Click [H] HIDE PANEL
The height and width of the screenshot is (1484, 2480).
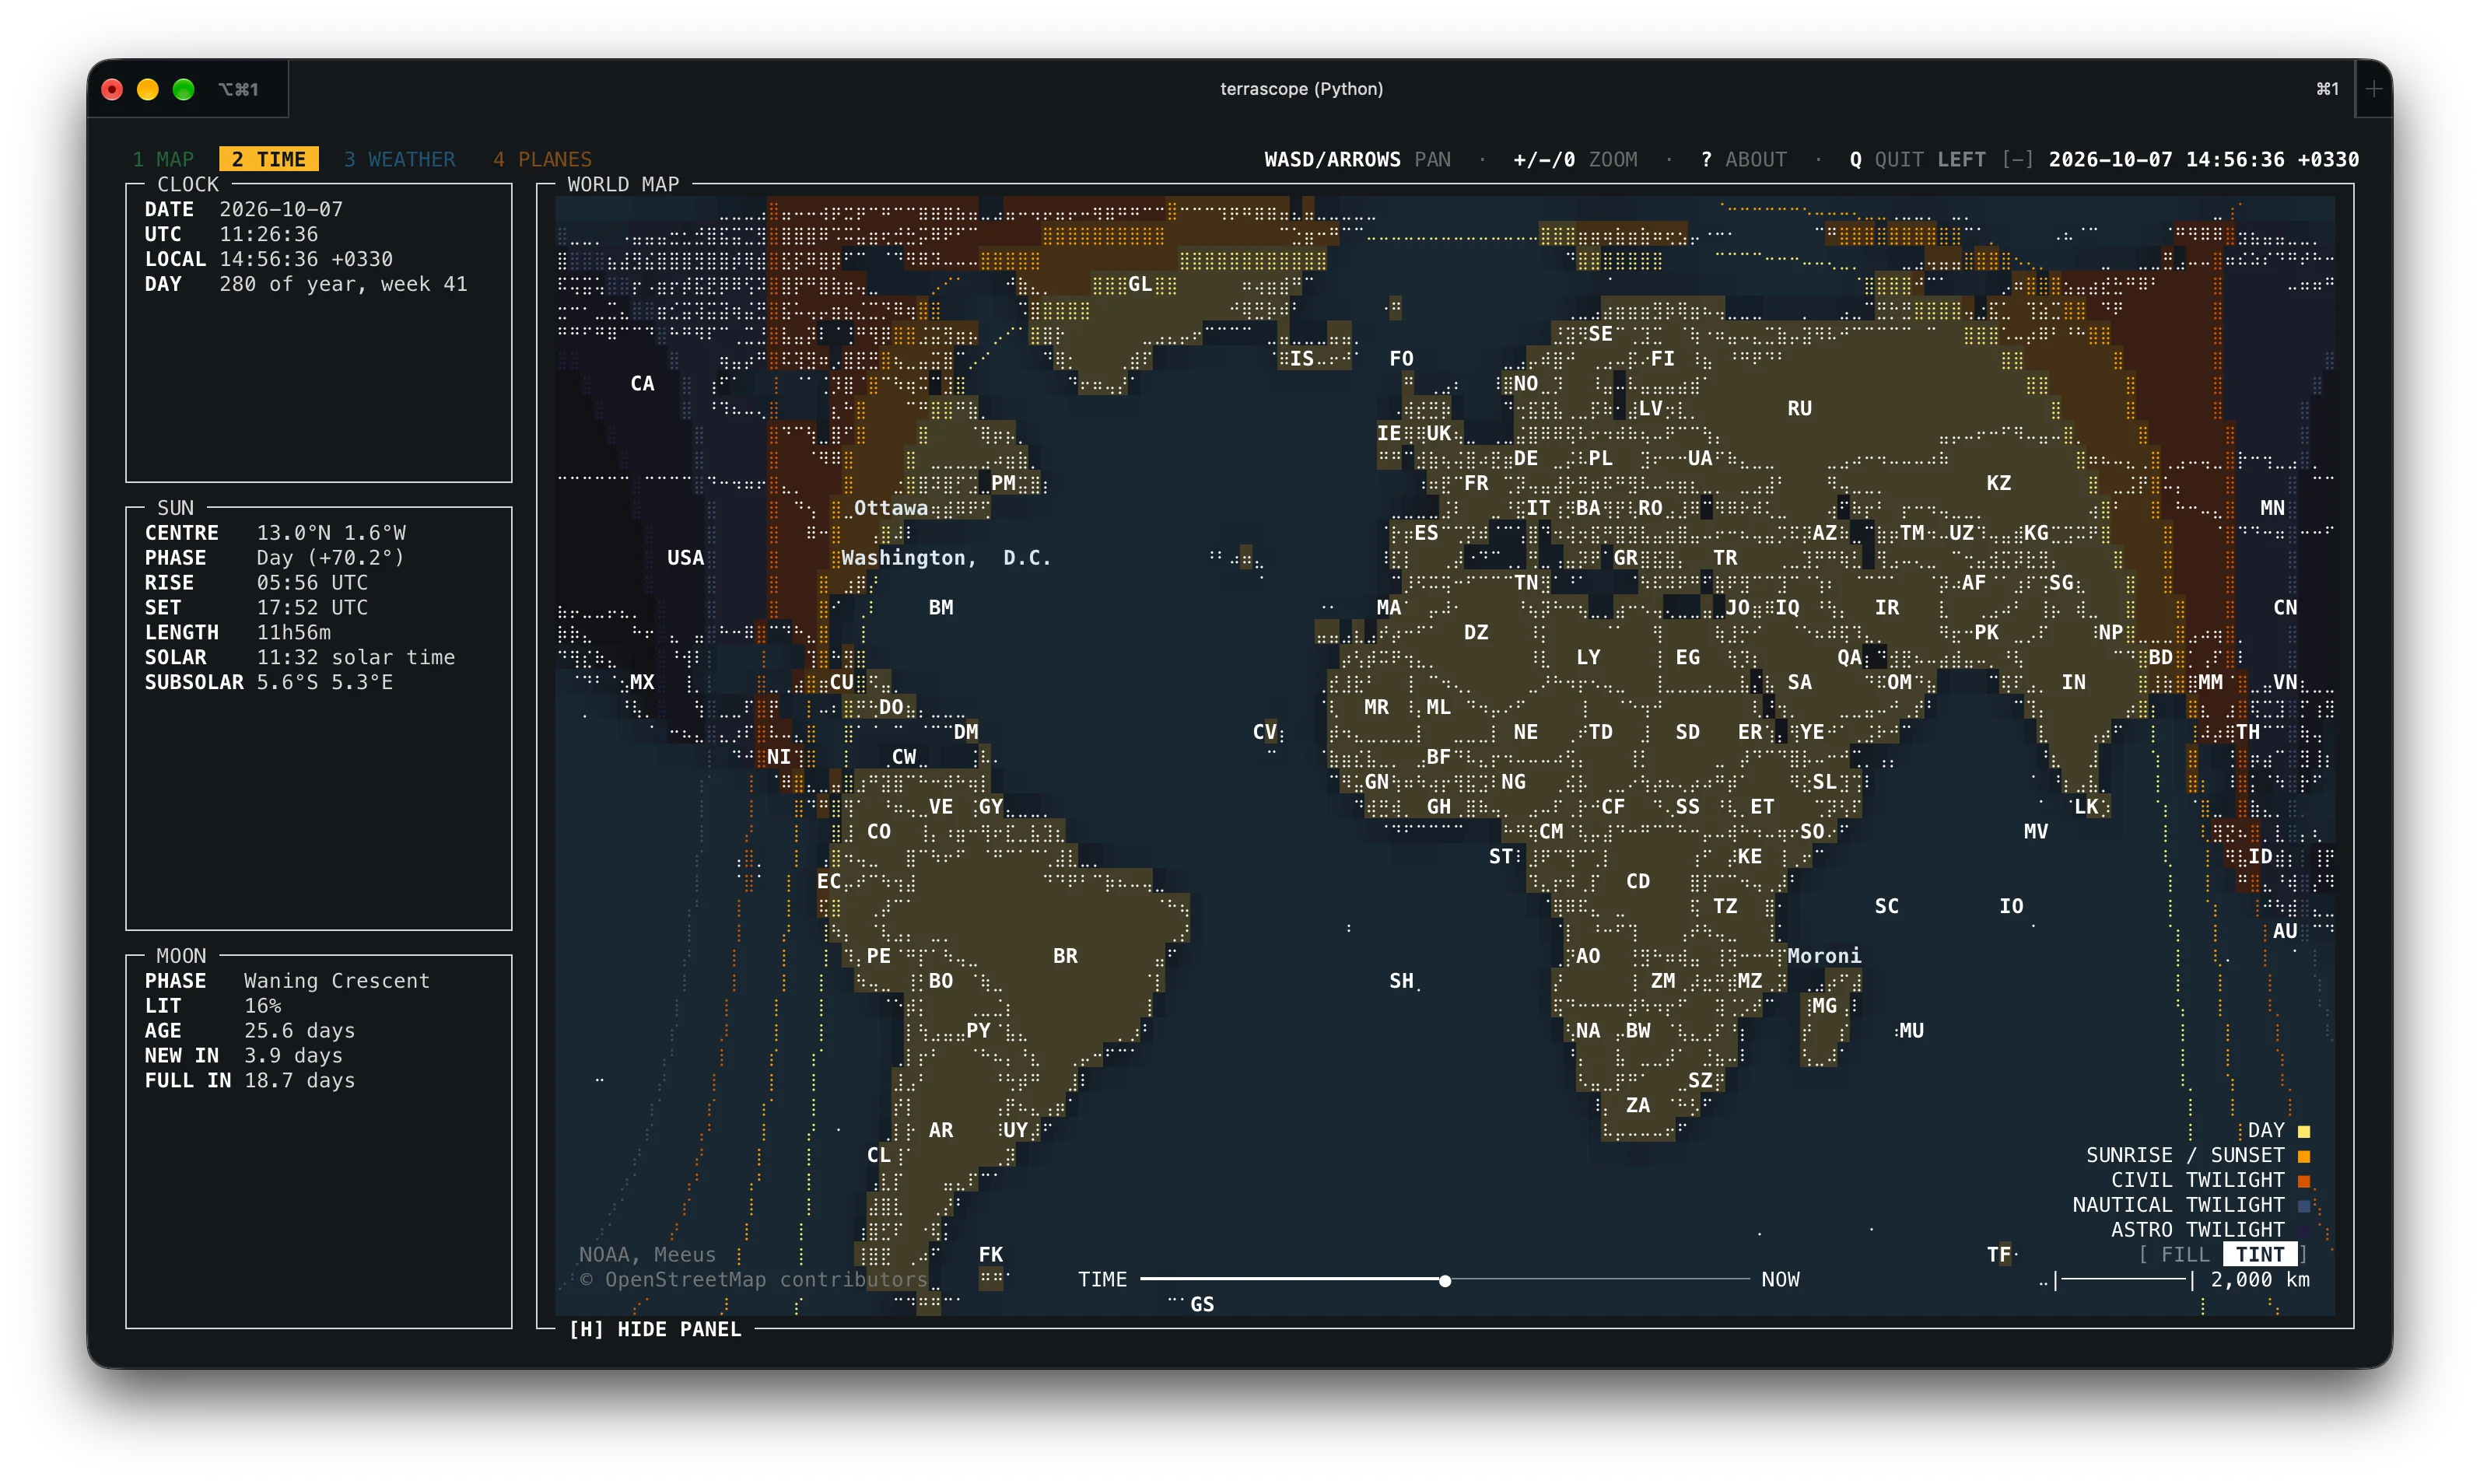pyautogui.click(x=655, y=1329)
